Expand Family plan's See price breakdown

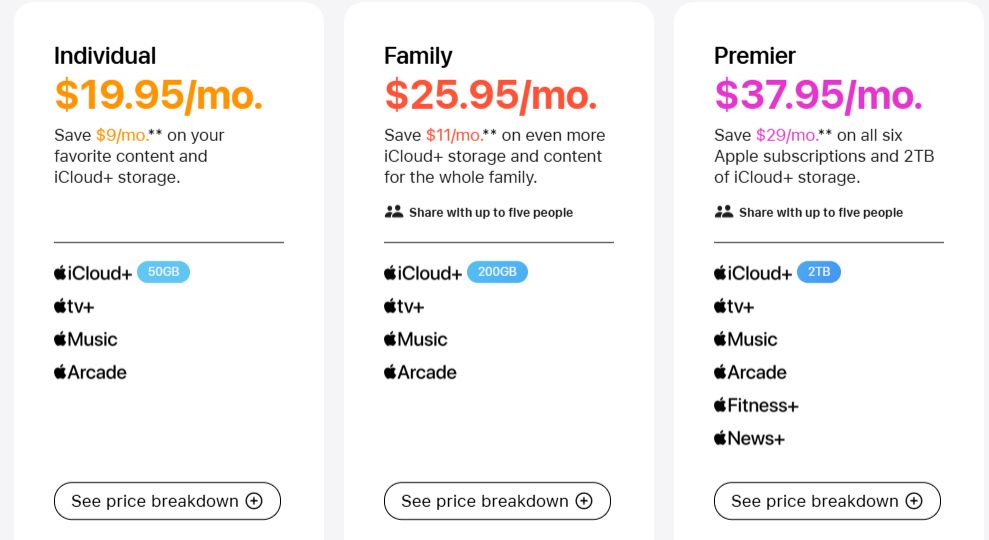[x=497, y=501]
